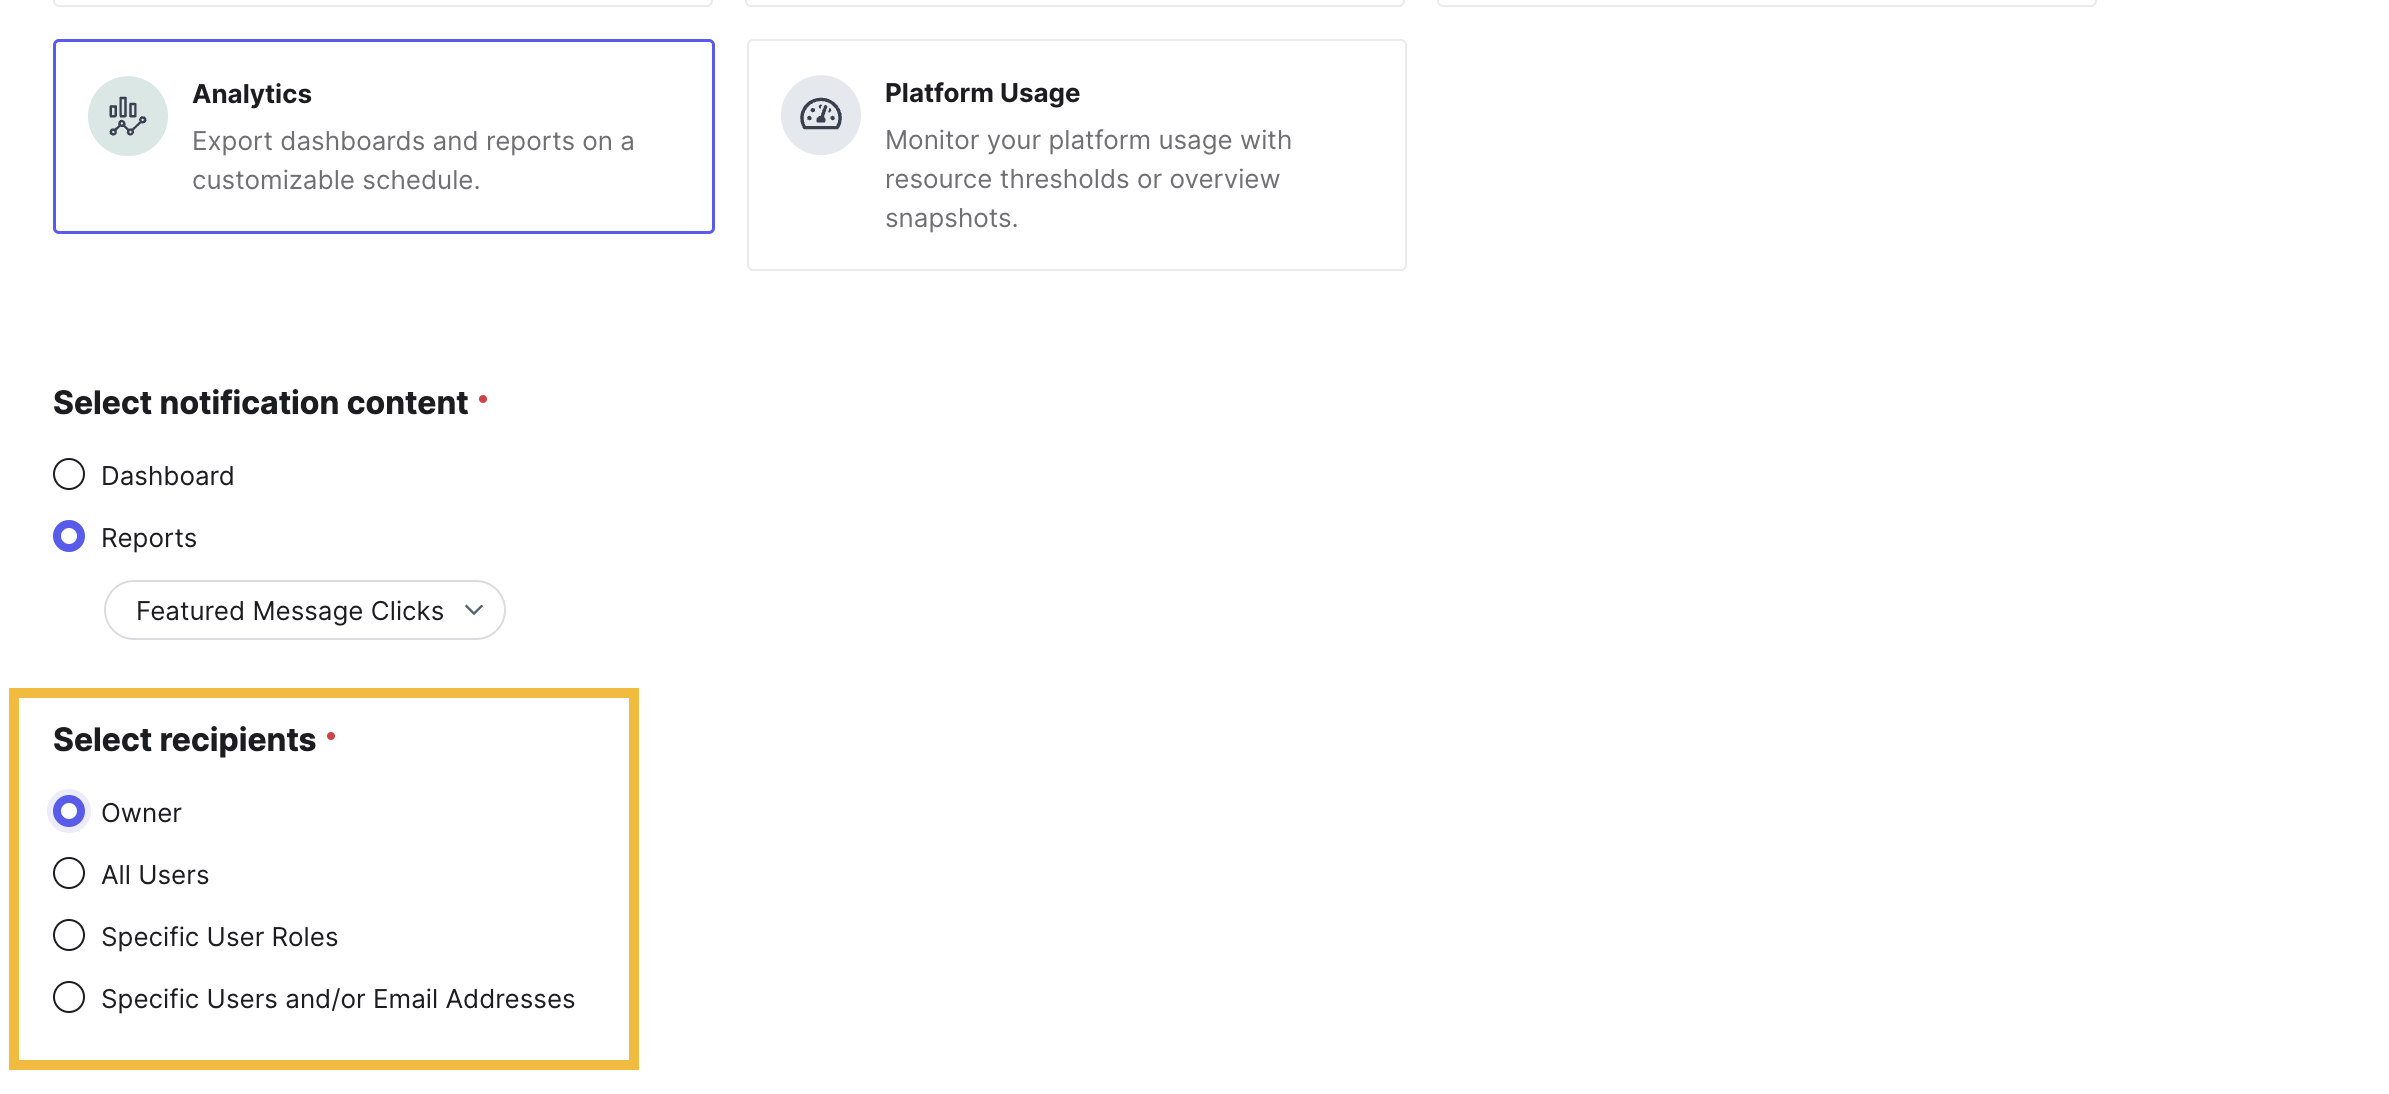This screenshot has width=2389, height=1094.
Task: Click the Reports label text
Action: tap(149, 538)
